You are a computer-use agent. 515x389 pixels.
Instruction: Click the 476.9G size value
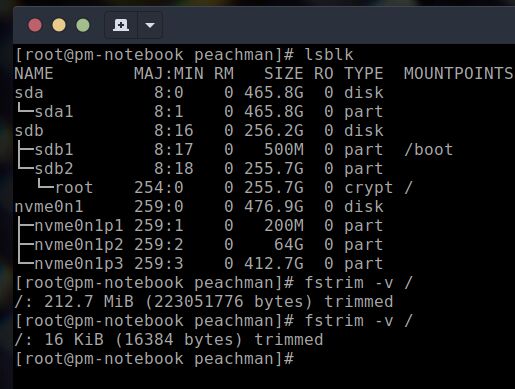coord(274,206)
